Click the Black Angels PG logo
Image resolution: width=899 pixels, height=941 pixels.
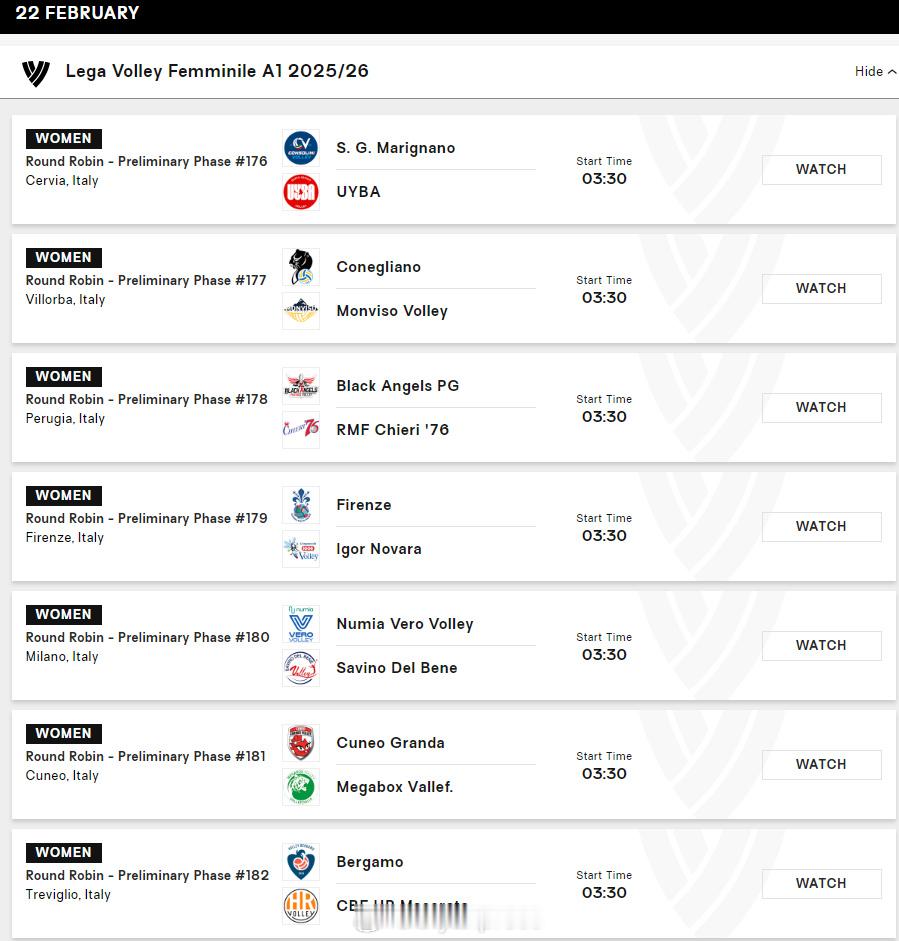click(x=301, y=386)
